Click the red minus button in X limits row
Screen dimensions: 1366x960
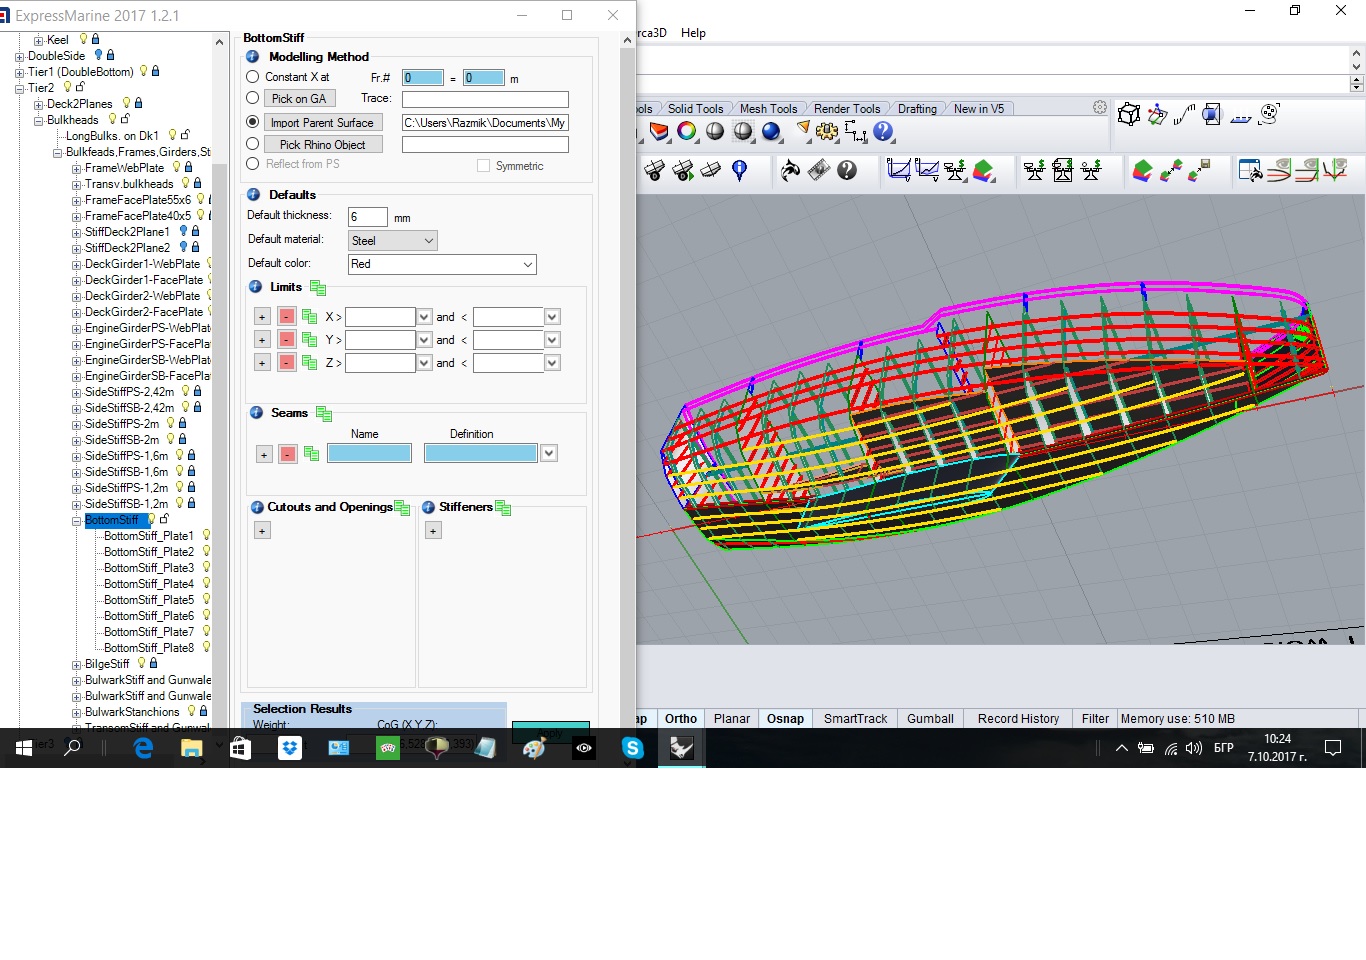tap(287, 317)
